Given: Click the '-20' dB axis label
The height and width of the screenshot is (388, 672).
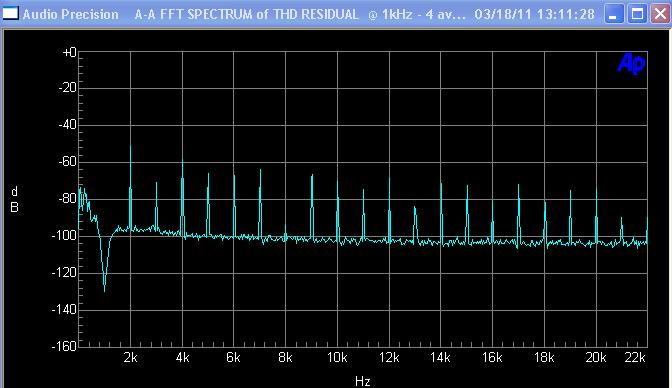Looking at the screenshot, I should click(x=67, y=88).
